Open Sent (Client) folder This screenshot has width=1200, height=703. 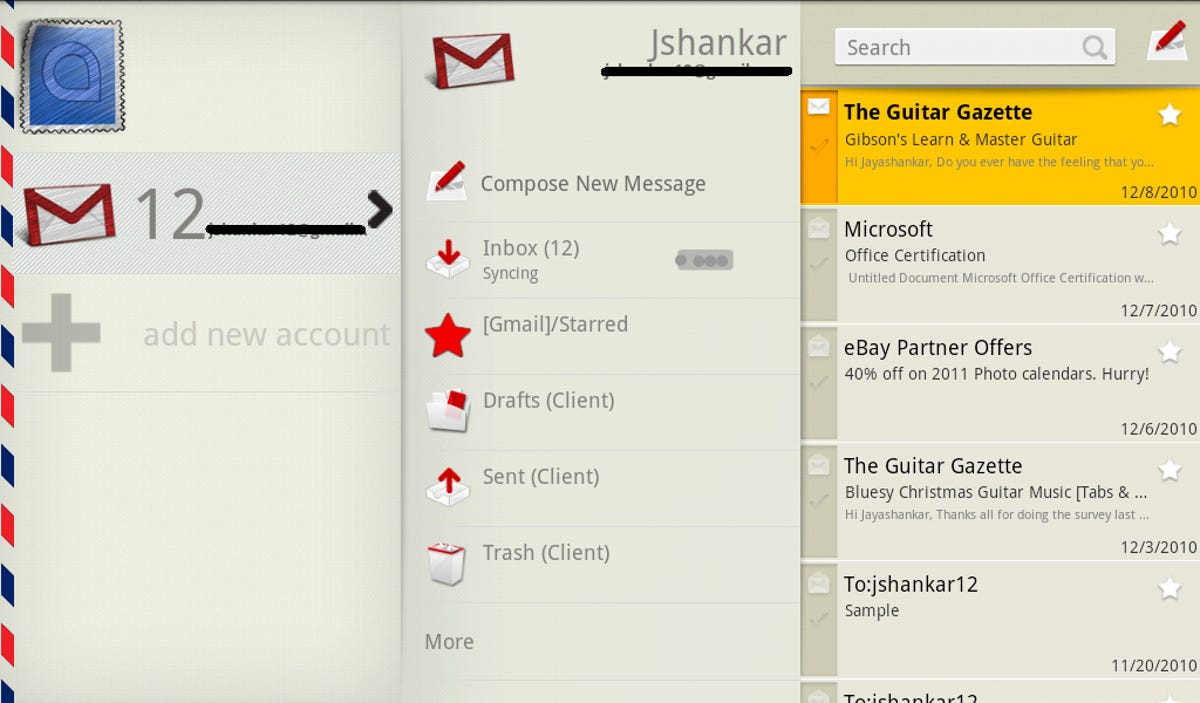coord(540,477)
